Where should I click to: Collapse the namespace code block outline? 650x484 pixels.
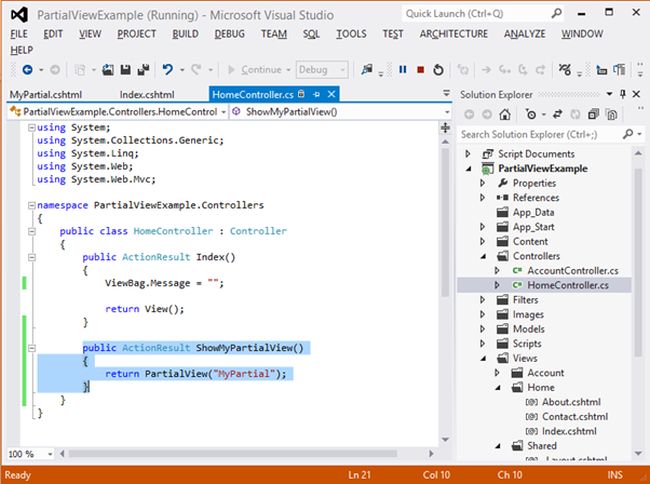click(31, 205)
